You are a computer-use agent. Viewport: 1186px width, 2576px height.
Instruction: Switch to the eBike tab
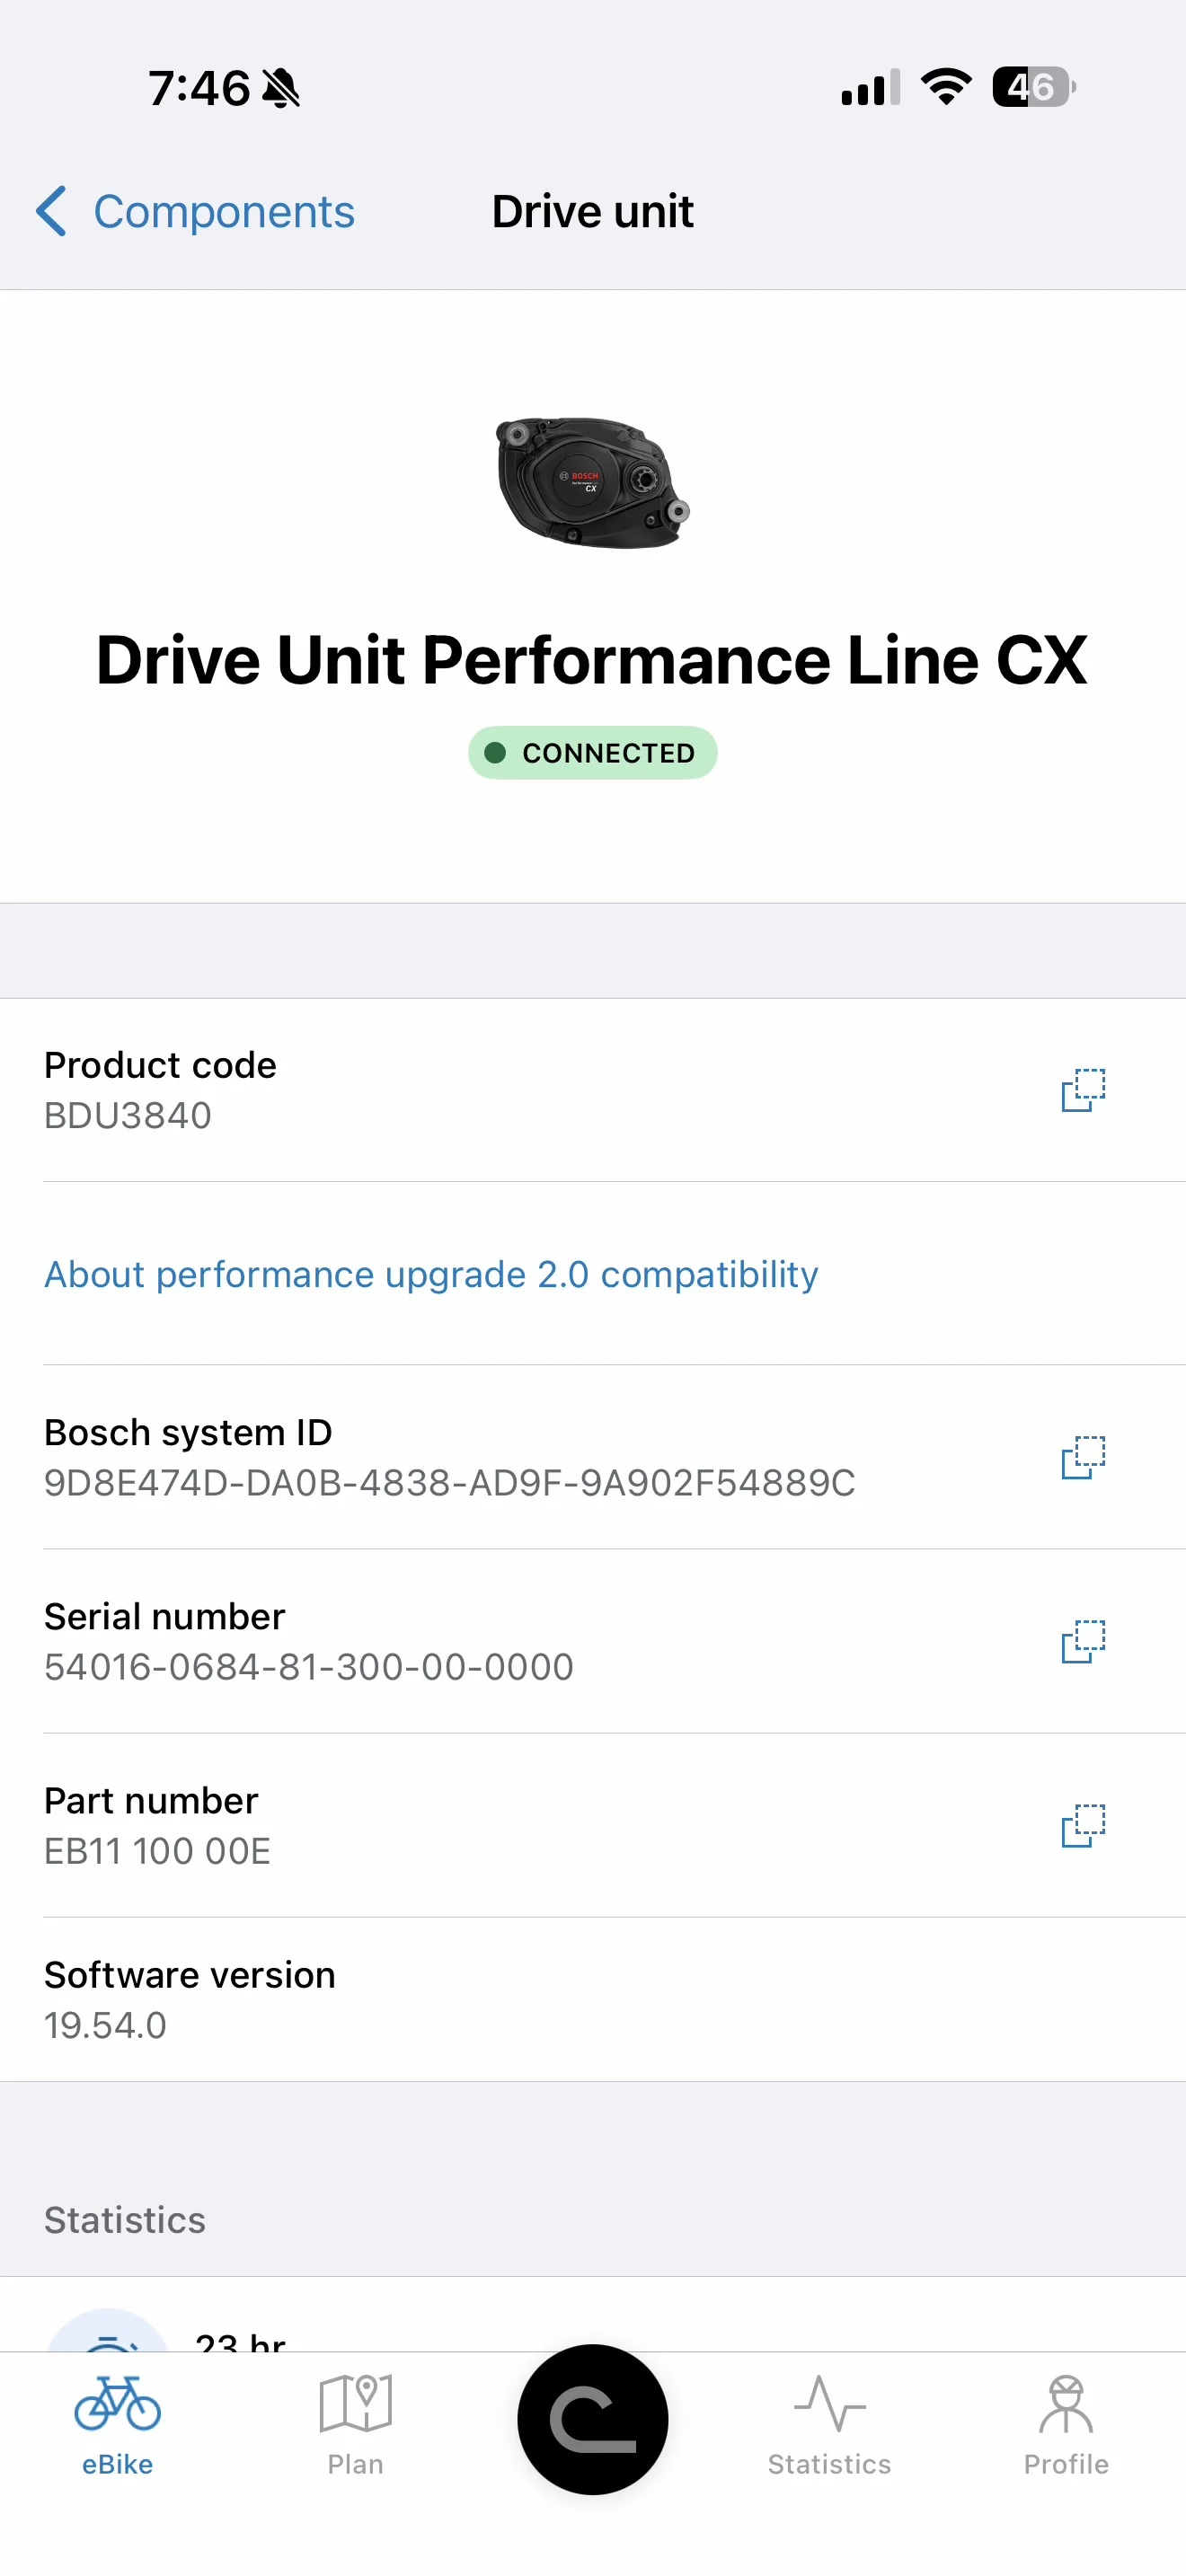tap(118, 2424)
